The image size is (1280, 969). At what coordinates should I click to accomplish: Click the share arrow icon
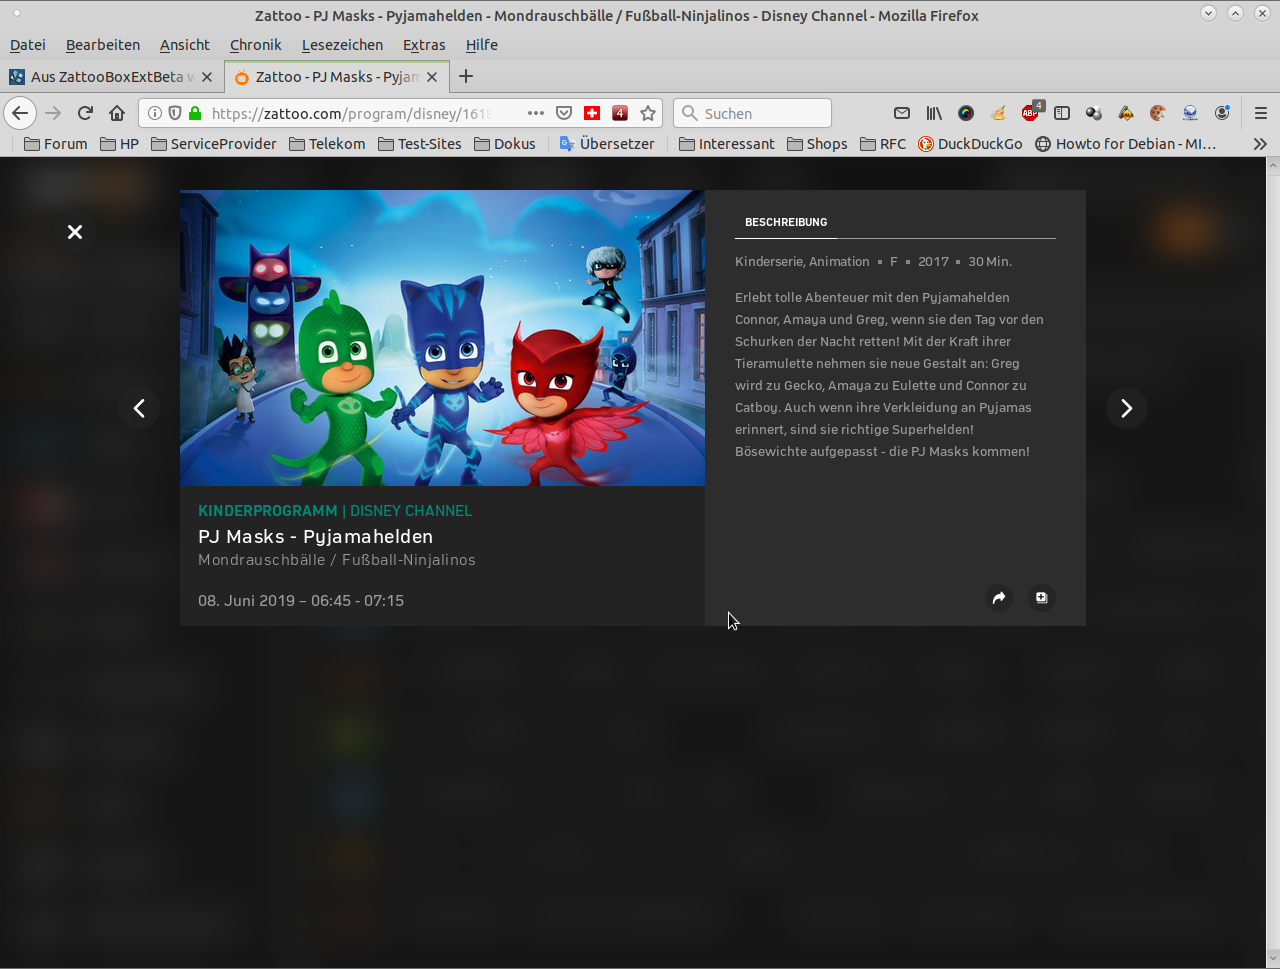coord(999,598)
